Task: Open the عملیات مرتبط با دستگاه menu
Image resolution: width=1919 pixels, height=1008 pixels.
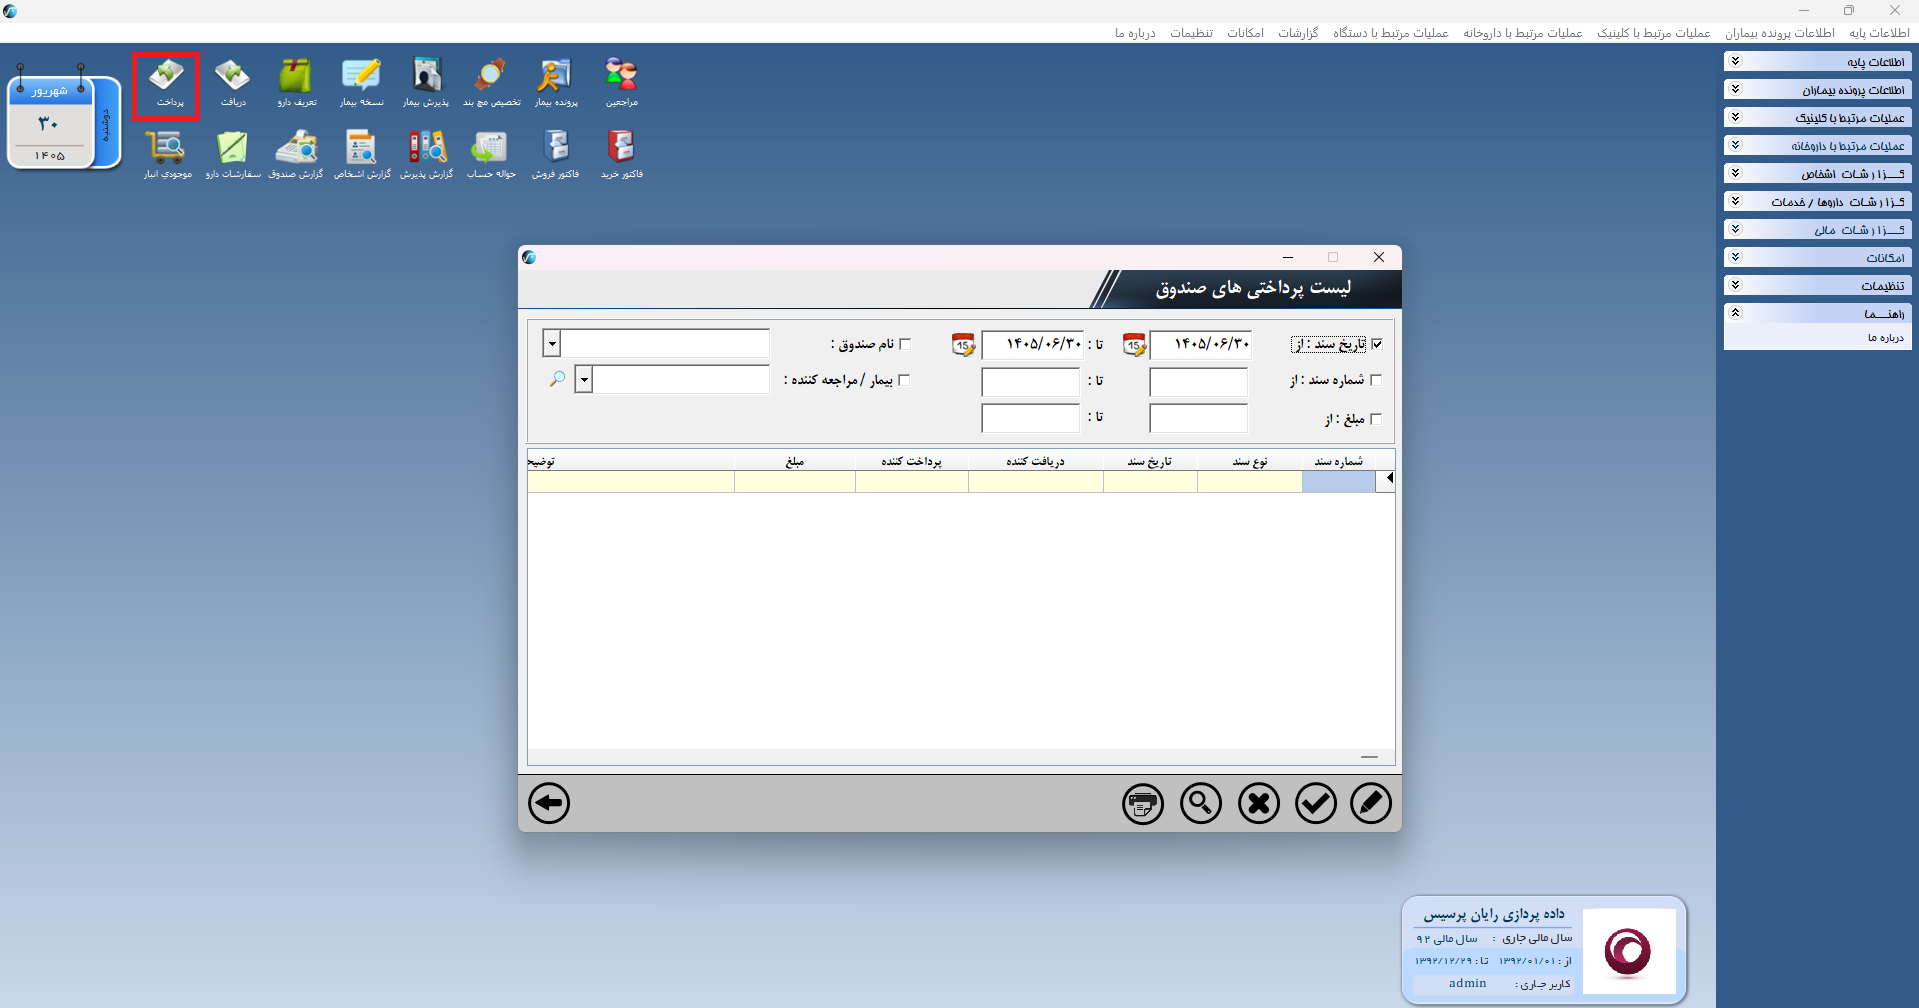Action: pyautogui.click(x=1391, y=33)
